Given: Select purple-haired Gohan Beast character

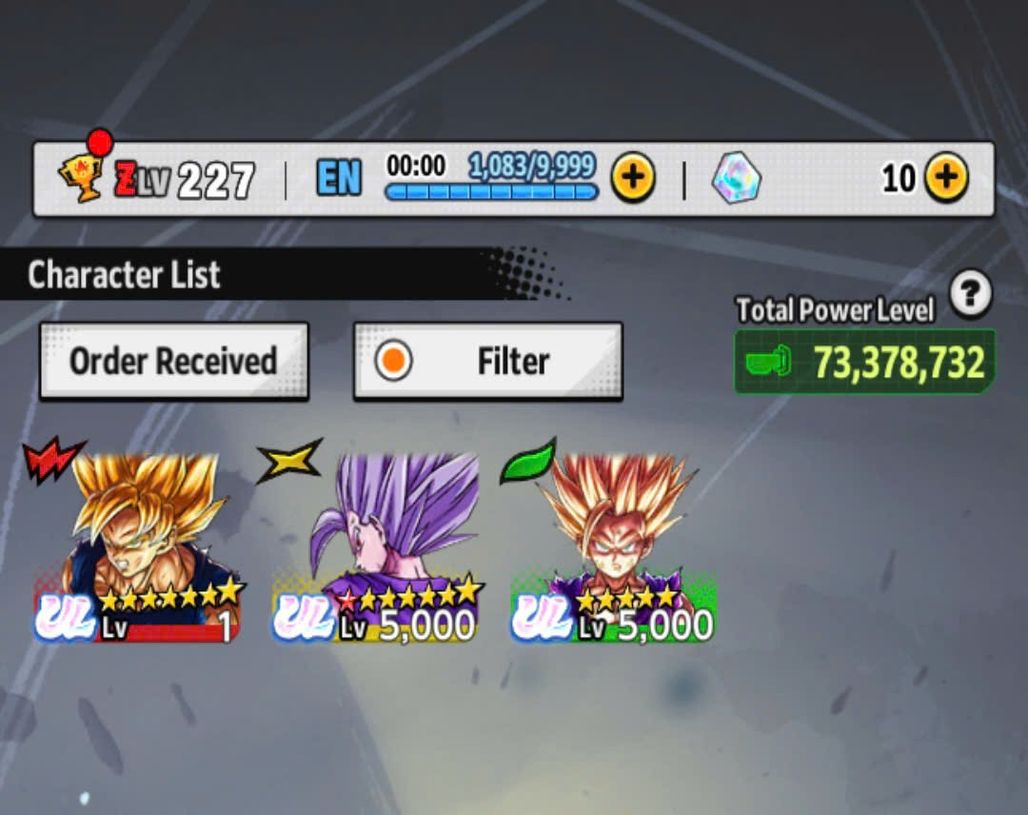Looking at the screenshot, I should (x=376, y=547).
